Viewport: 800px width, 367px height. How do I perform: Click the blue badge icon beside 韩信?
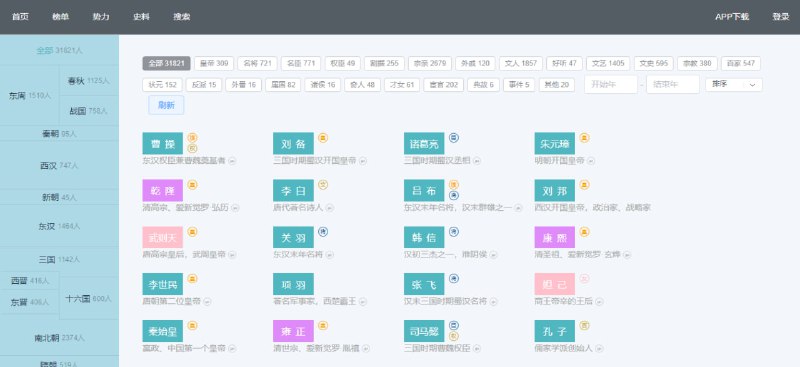(x=454, y=232)
